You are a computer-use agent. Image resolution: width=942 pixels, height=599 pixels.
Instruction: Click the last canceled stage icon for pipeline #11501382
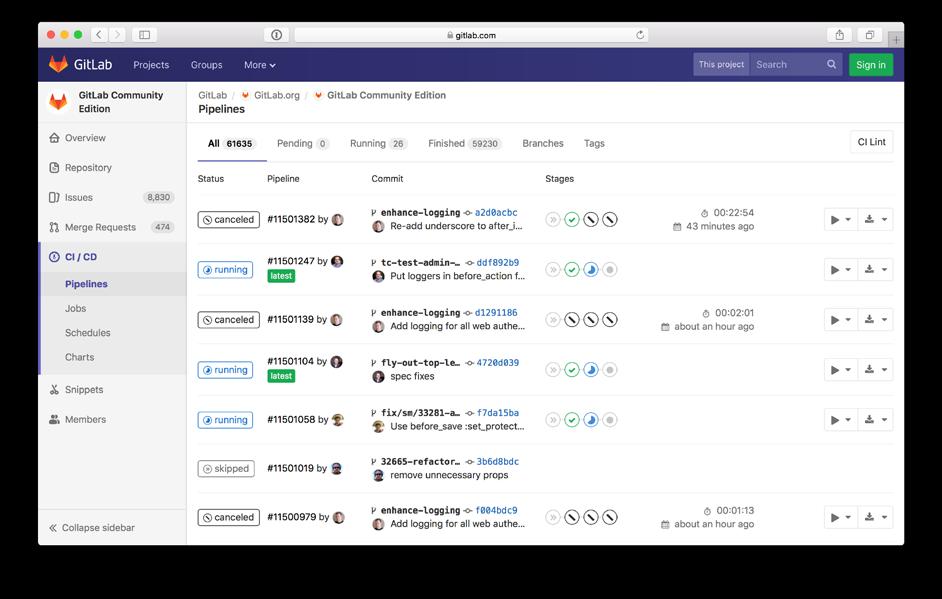[610, 219]
